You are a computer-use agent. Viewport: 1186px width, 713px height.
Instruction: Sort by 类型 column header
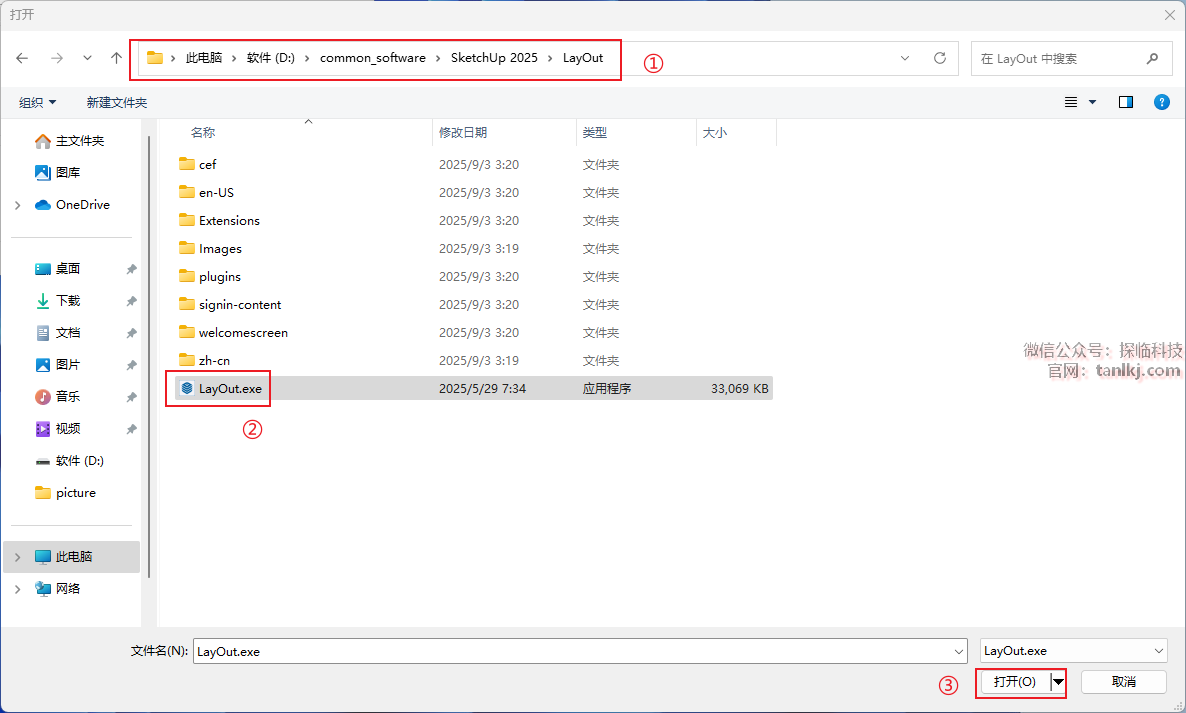point(595,132)
